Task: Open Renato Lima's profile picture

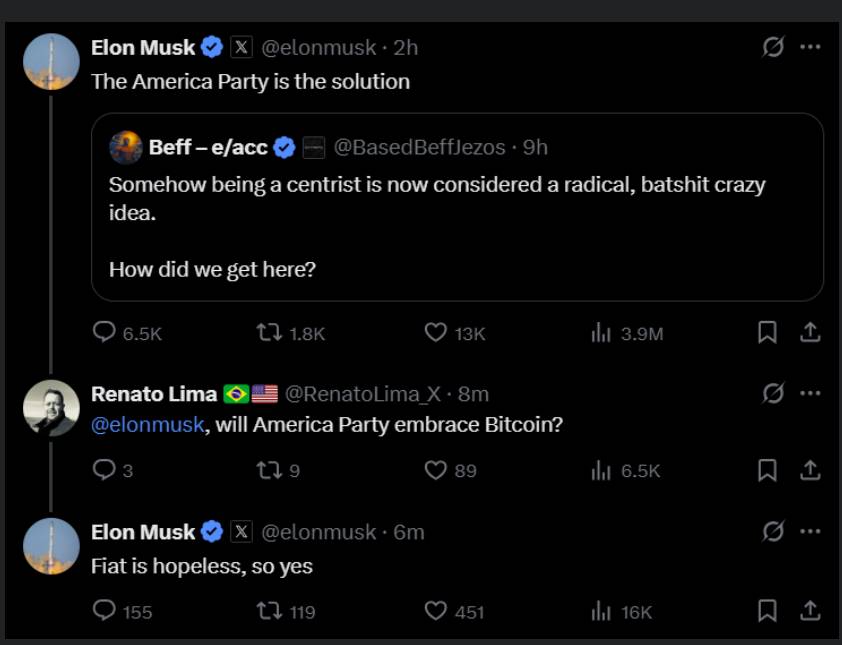Action: point(51,407)
